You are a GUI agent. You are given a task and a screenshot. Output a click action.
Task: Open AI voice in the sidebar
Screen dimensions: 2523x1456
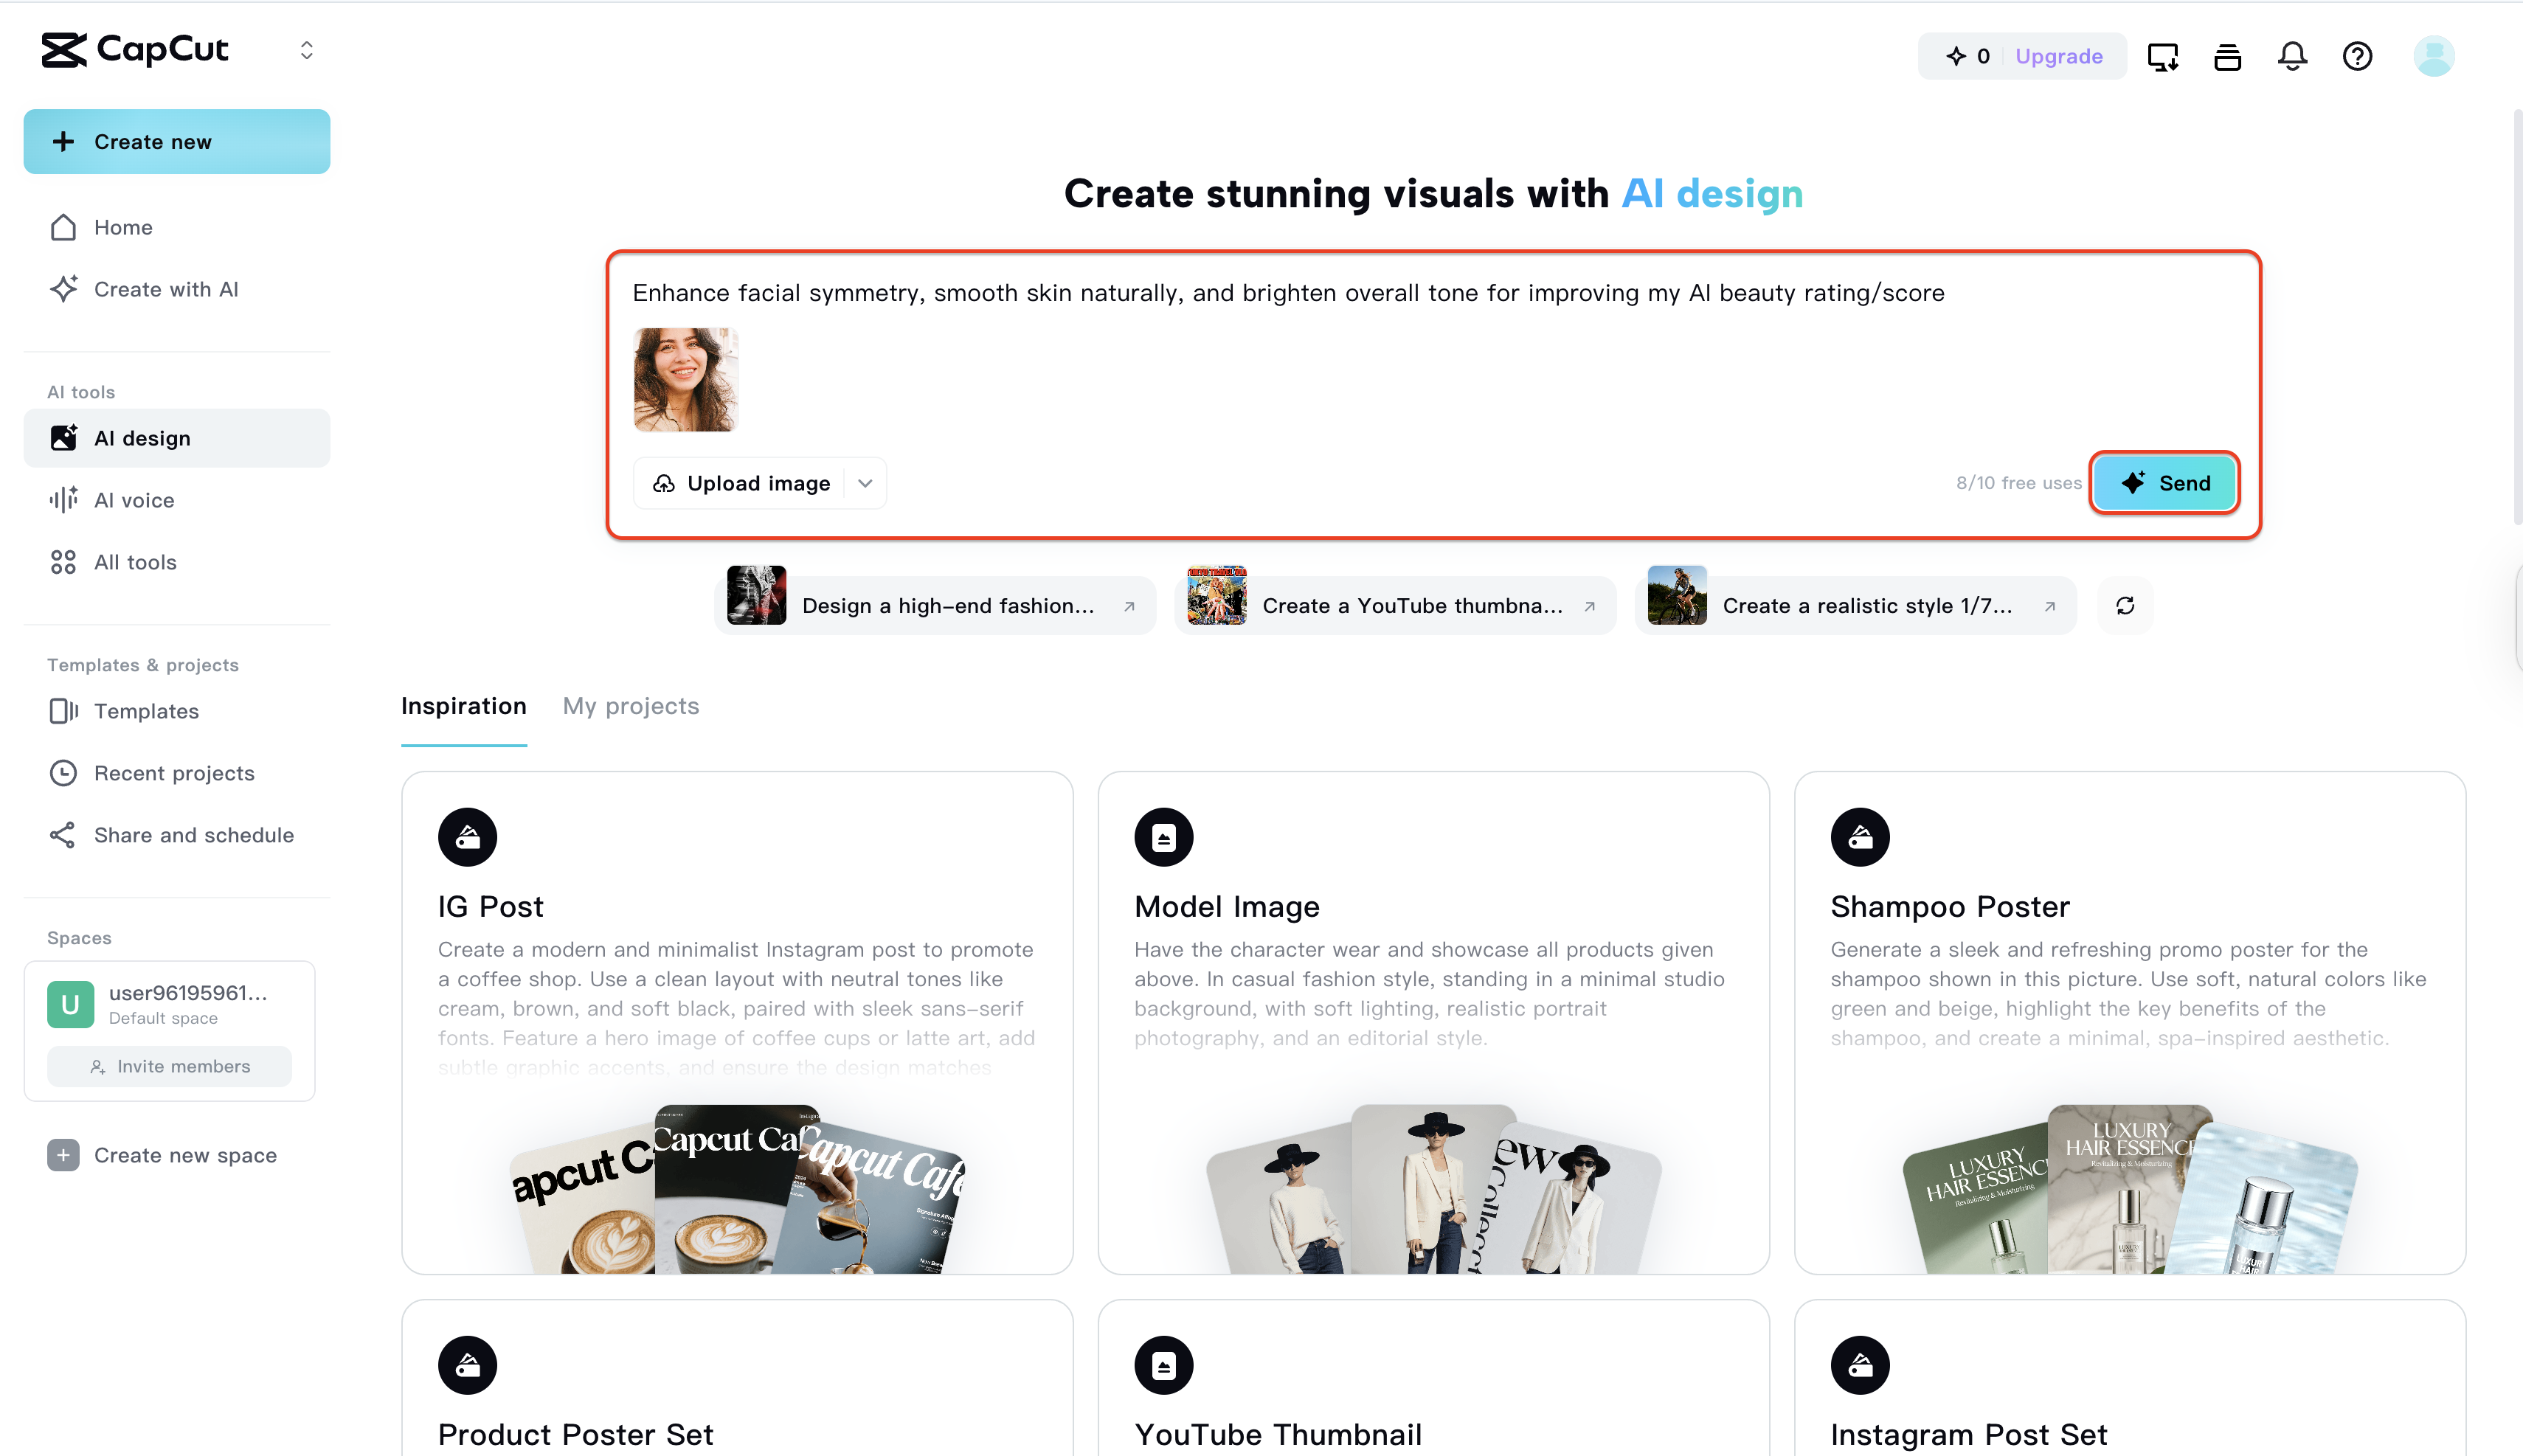coord(134,500)
